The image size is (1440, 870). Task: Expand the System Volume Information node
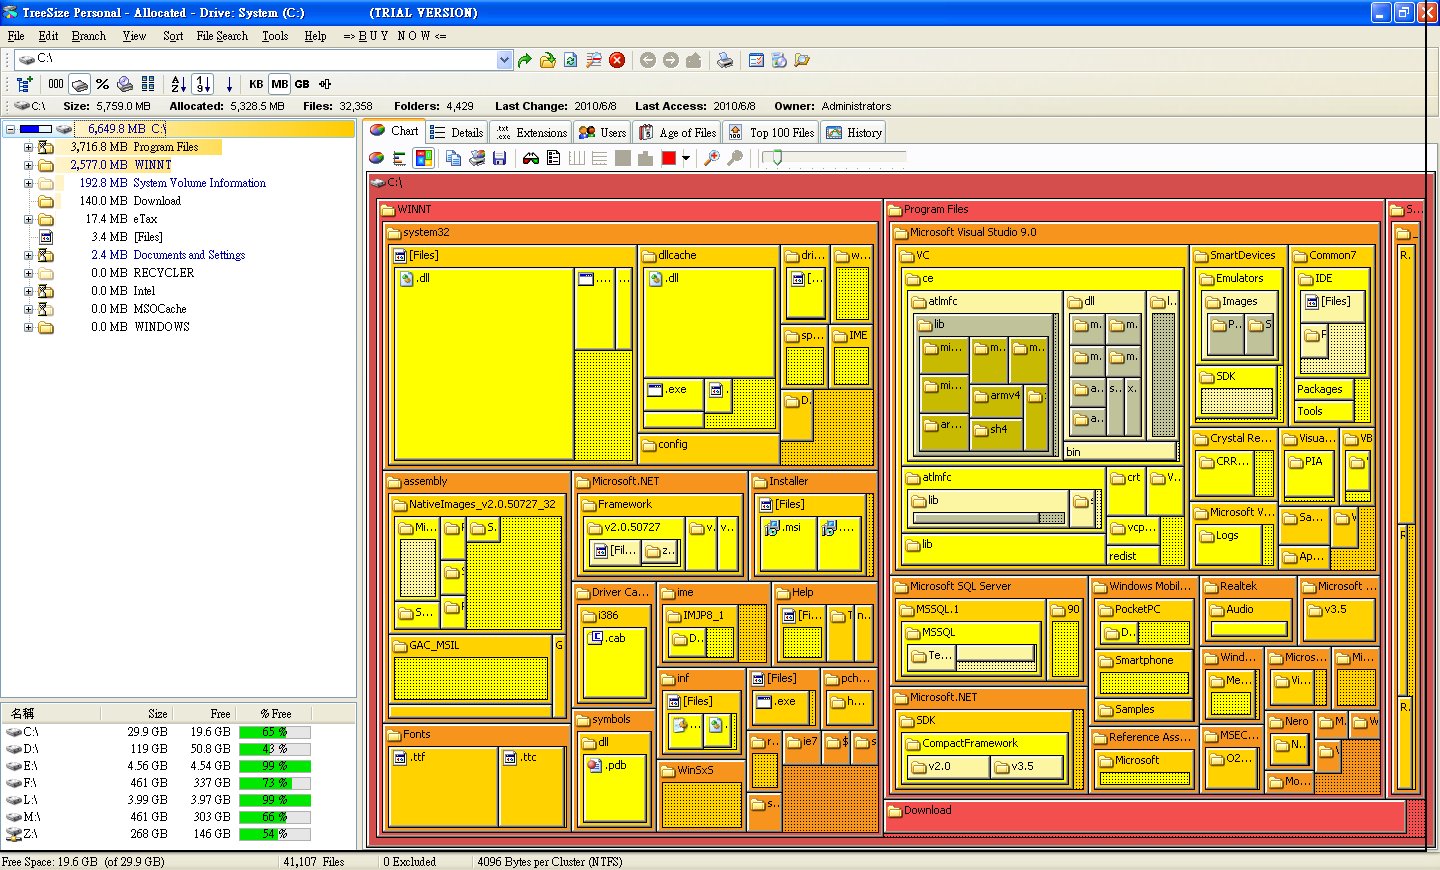(28, 183)
